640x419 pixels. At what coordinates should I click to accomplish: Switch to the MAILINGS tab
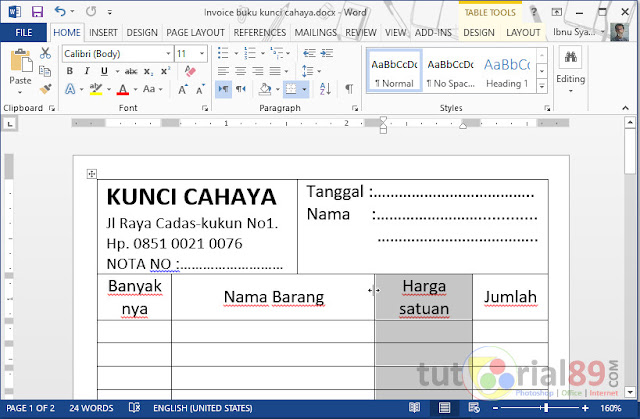[x=316, y=33]
